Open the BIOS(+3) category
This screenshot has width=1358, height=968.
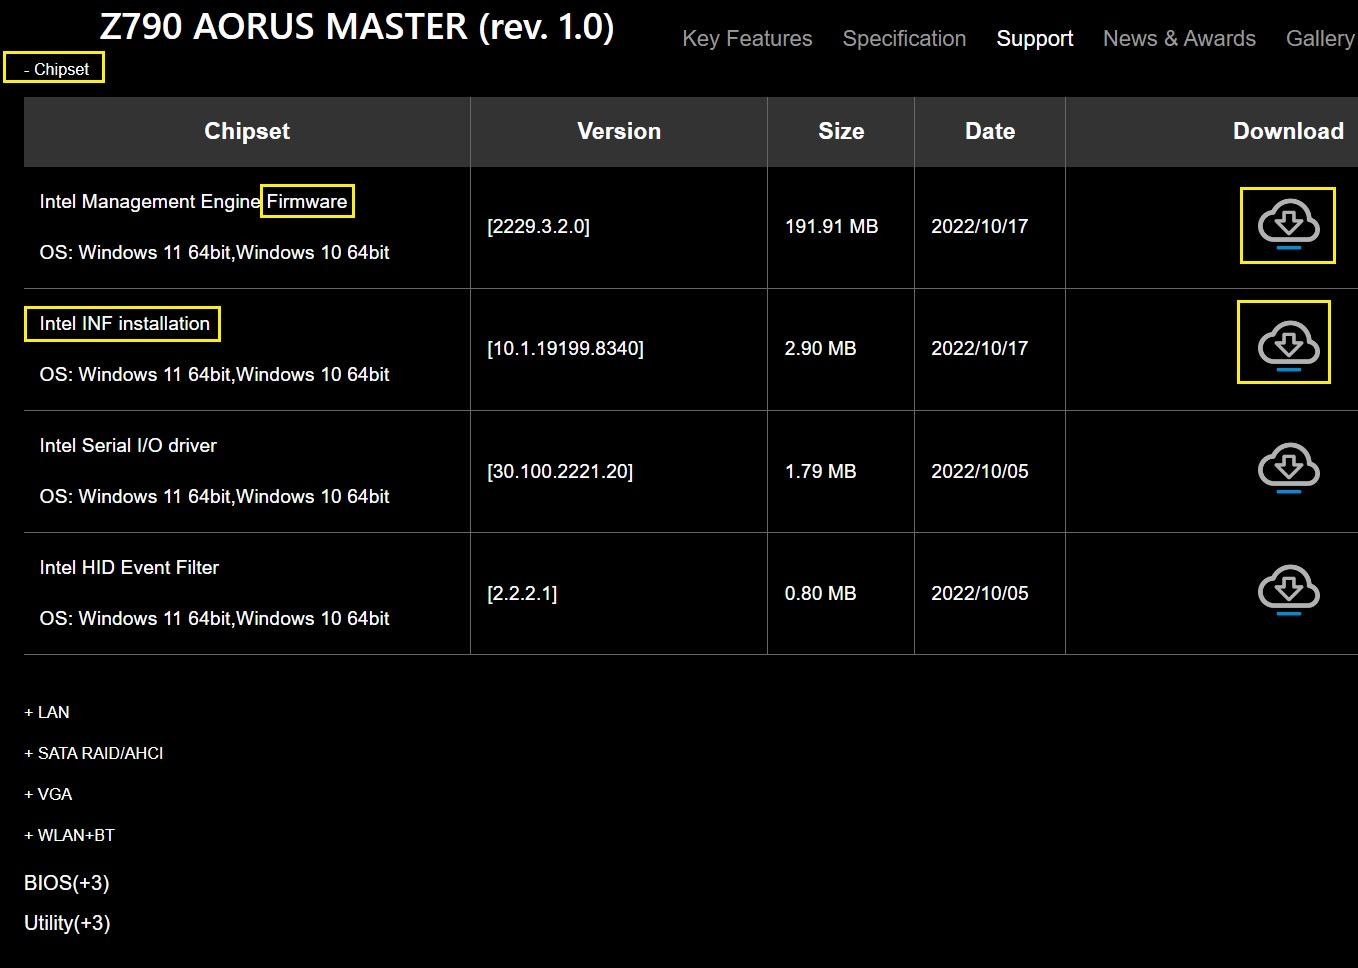67,883
